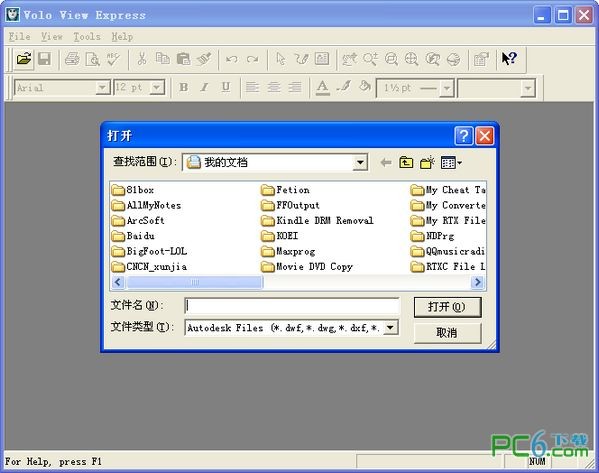Click the 打开 (O) open button
The height and width of the screenshot is (473, 599).
coord(447,307)
